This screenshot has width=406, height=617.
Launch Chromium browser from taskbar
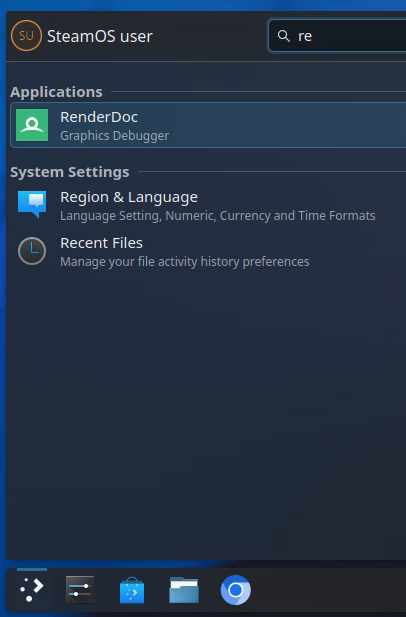(x=236, y=590)
